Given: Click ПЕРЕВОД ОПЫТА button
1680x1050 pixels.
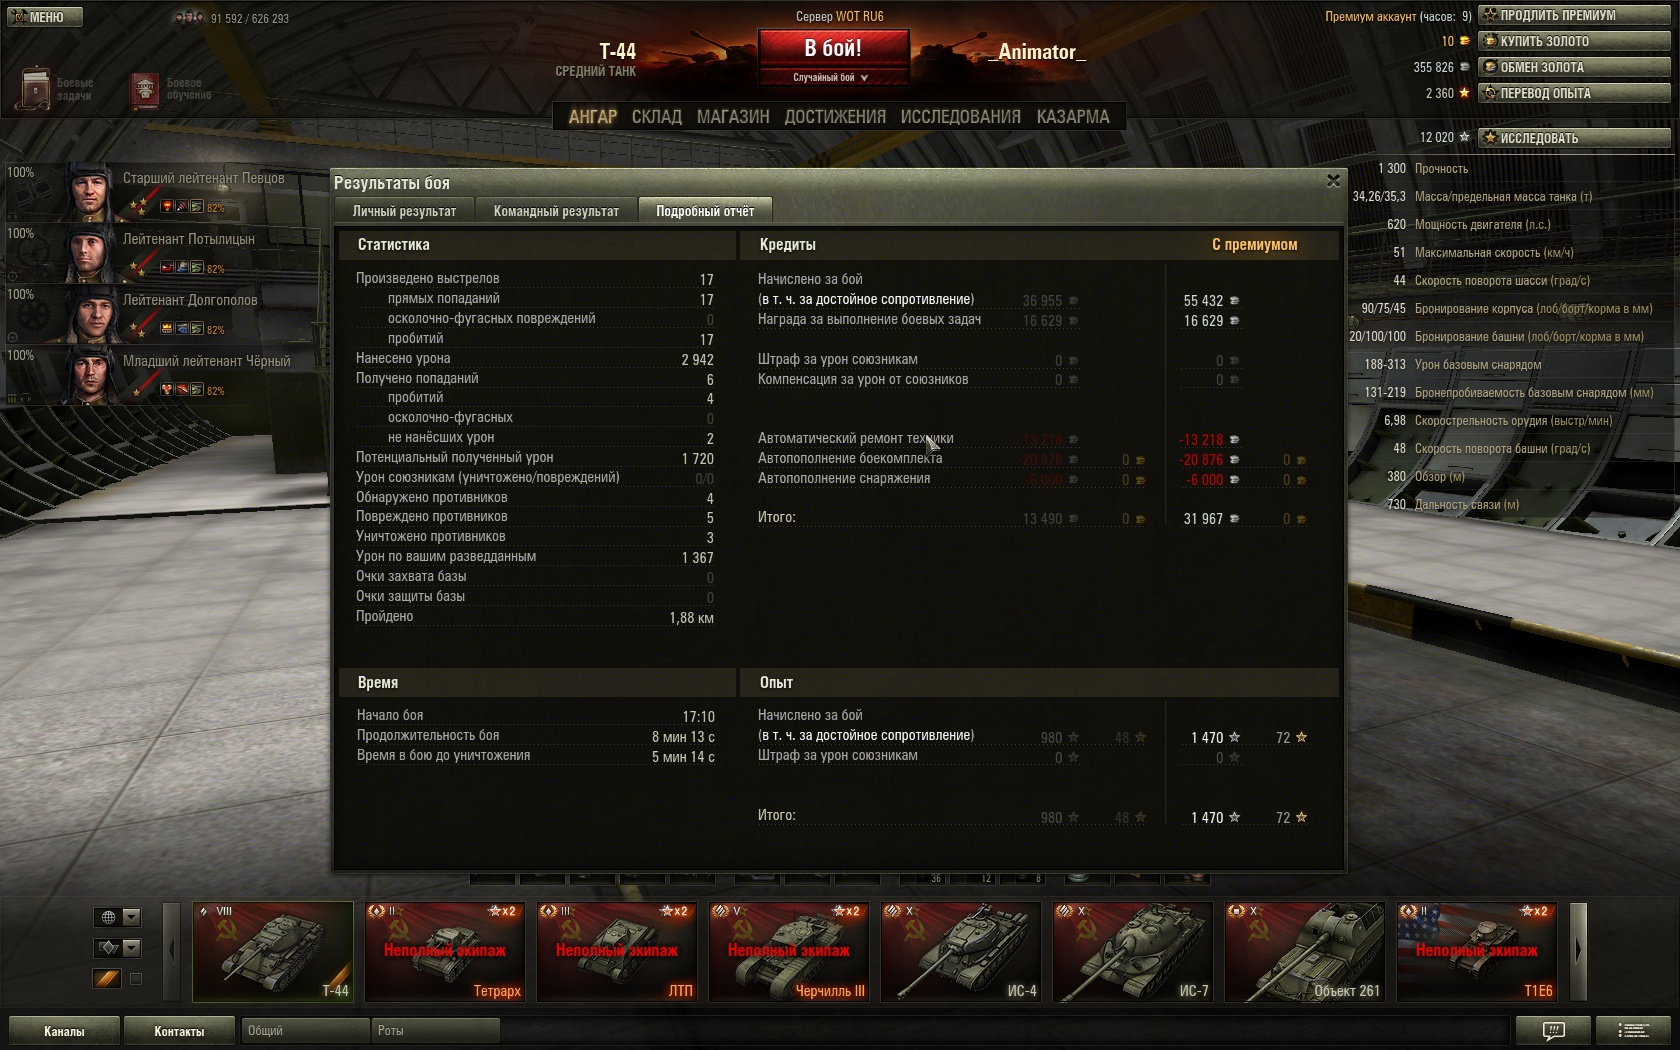Looking at the screenshot, I should 1574,93.
